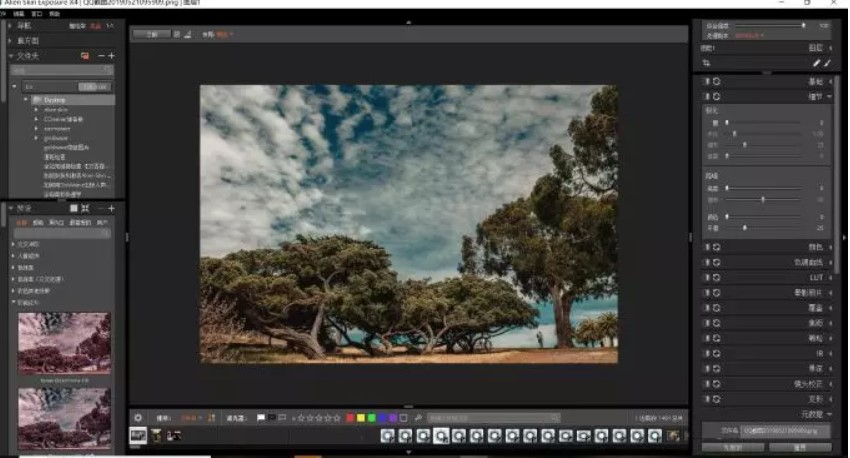
Task: Select the crop tool in right panel
Action: point(706,62)
